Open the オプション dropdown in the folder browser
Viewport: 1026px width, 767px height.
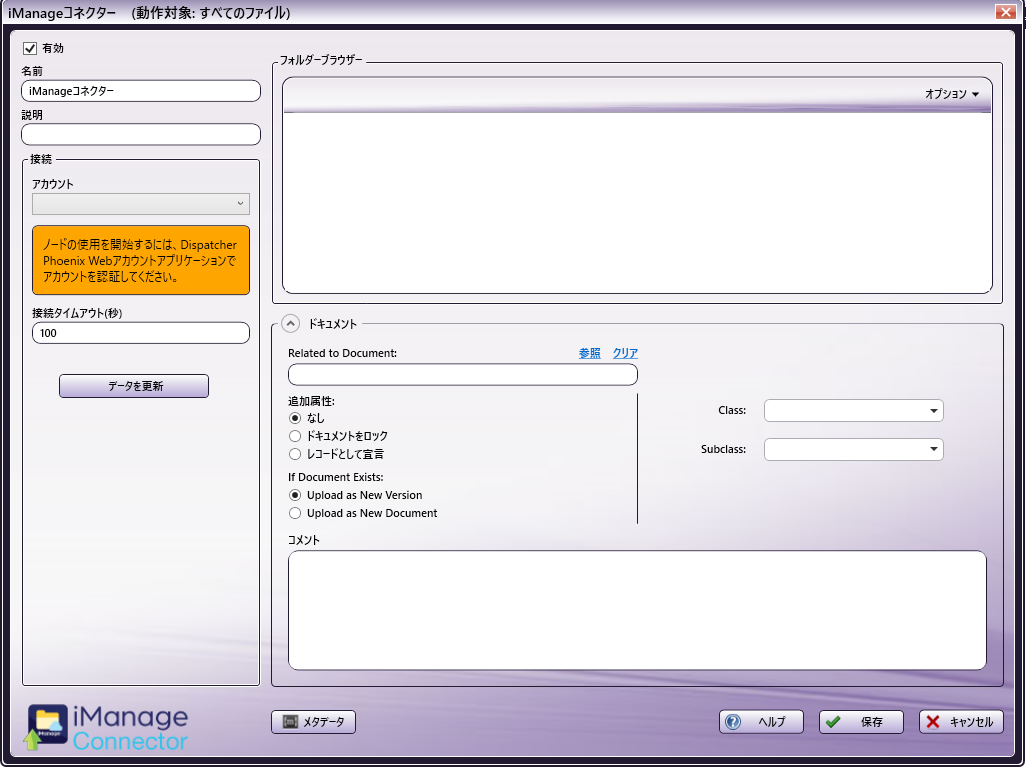coord(951,94)
